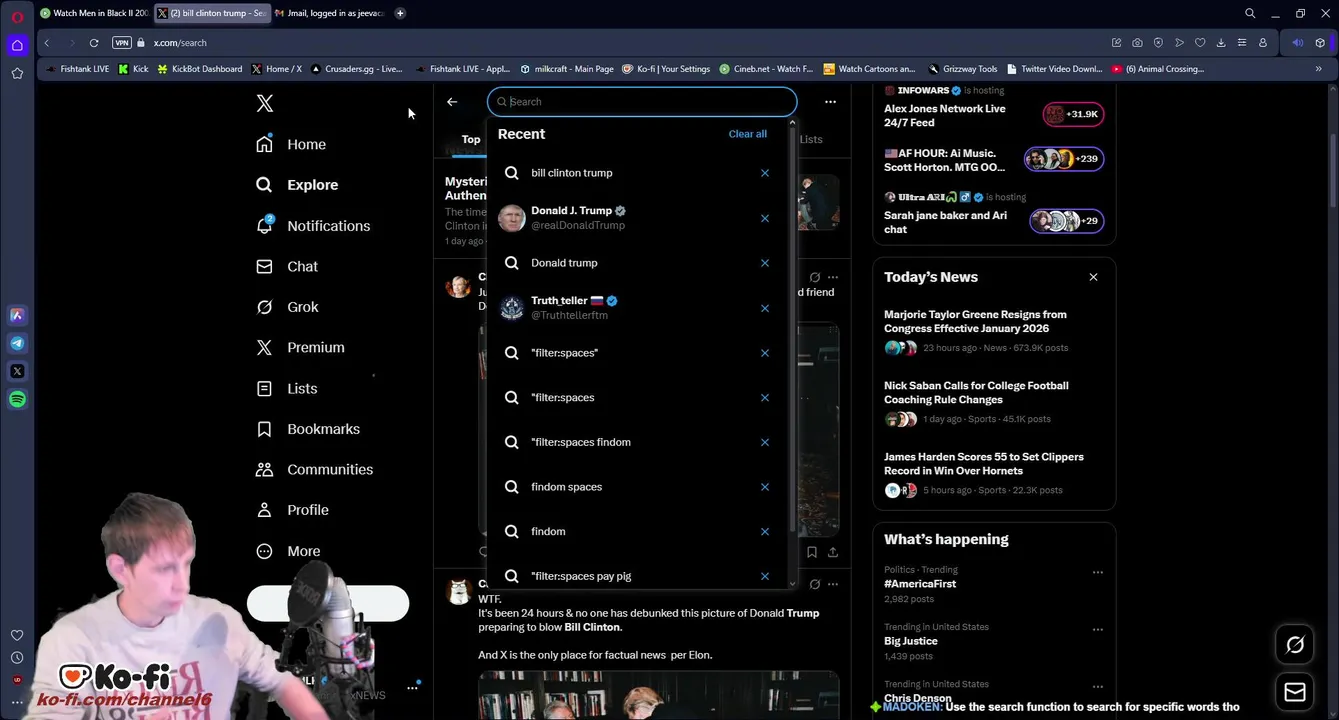1339x720 pixels.
Task: Toggle the VPN badge in address bar
Action: [x=122, y=43]
